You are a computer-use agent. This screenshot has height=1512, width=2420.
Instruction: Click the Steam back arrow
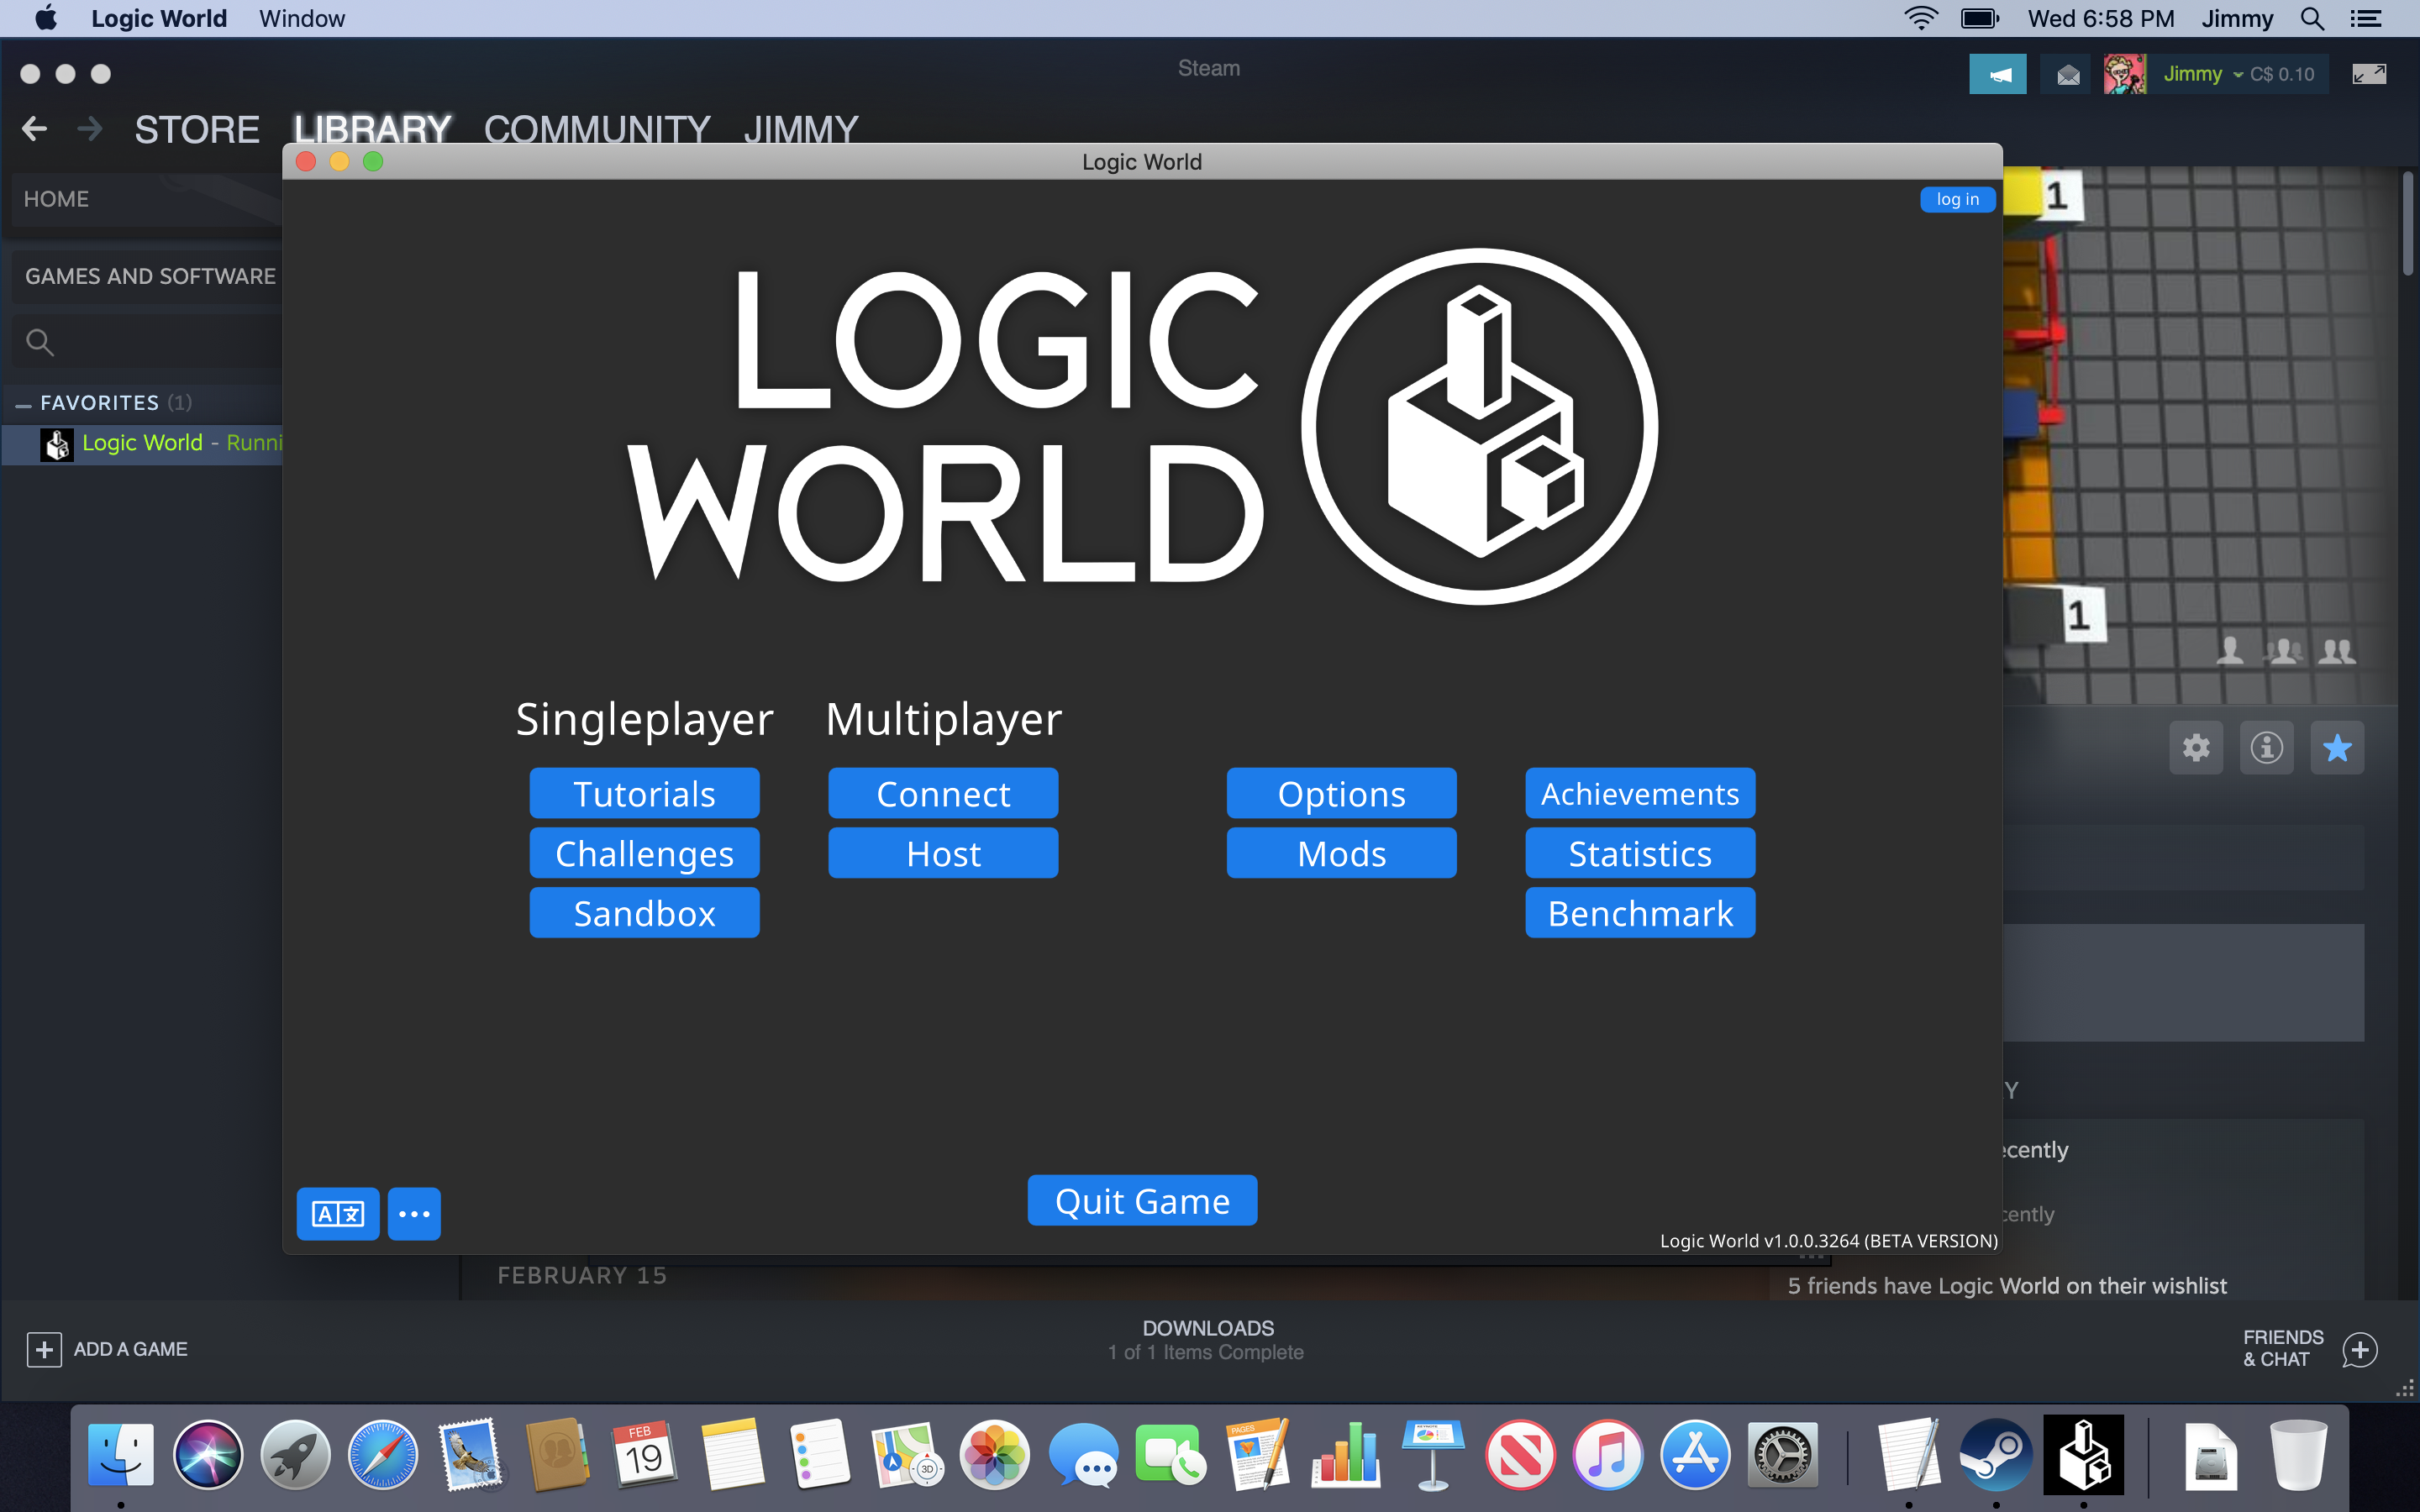pos(35,129)
